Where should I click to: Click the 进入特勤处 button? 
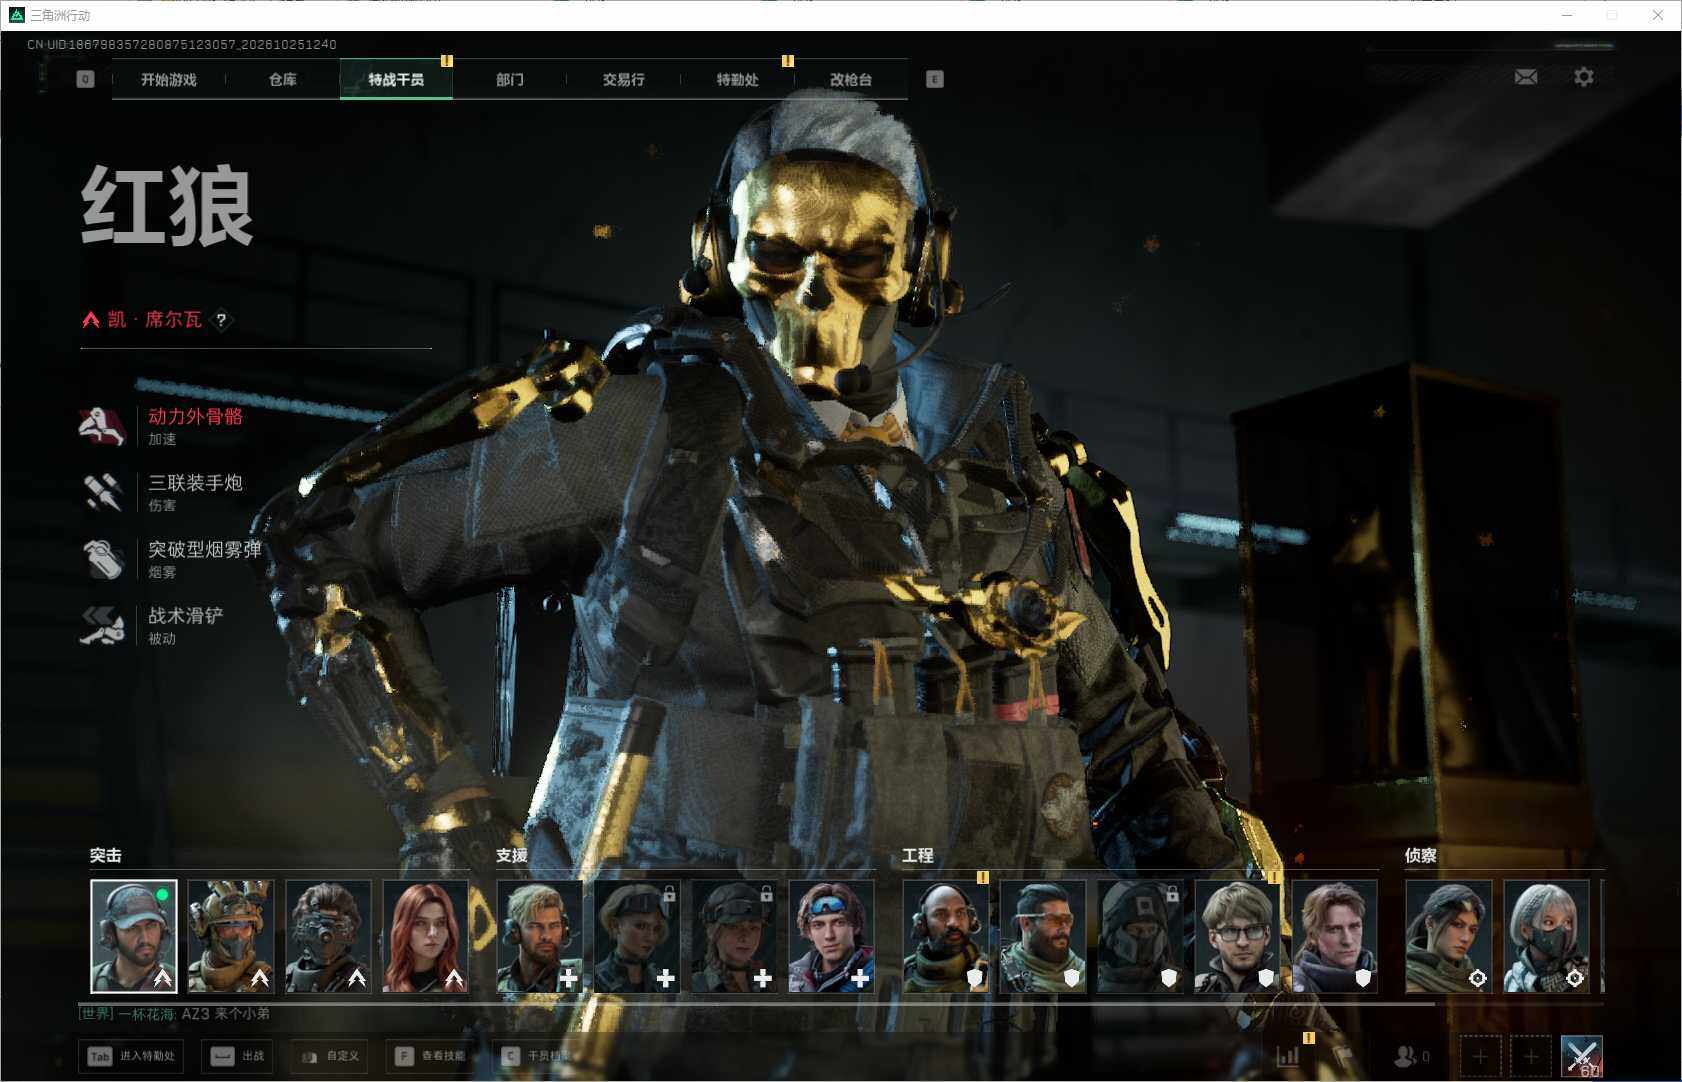131,1056
